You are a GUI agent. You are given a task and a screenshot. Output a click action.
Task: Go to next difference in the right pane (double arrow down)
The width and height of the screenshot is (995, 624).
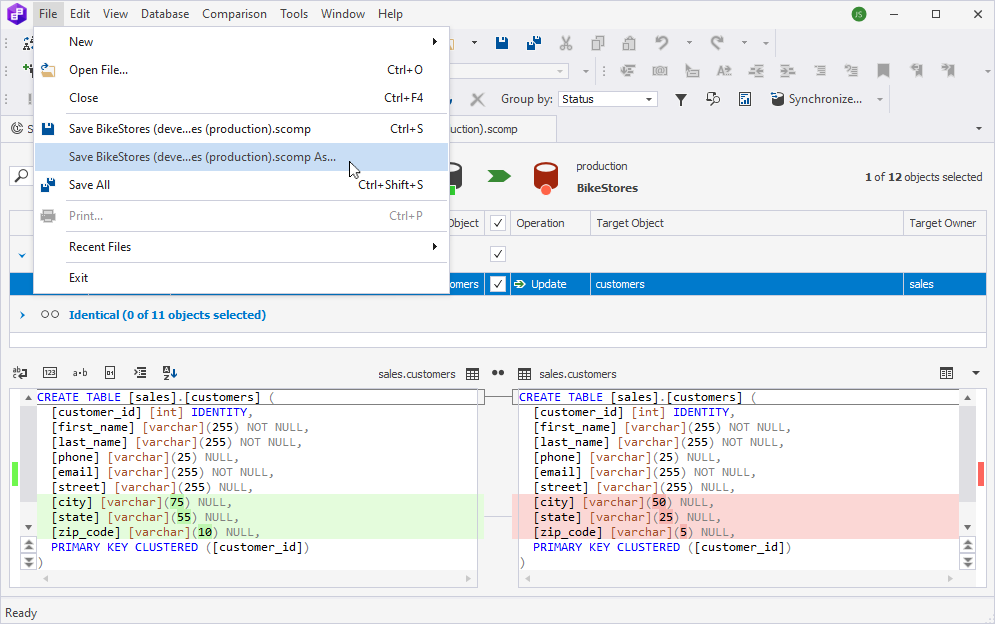(x=967, y=562)
